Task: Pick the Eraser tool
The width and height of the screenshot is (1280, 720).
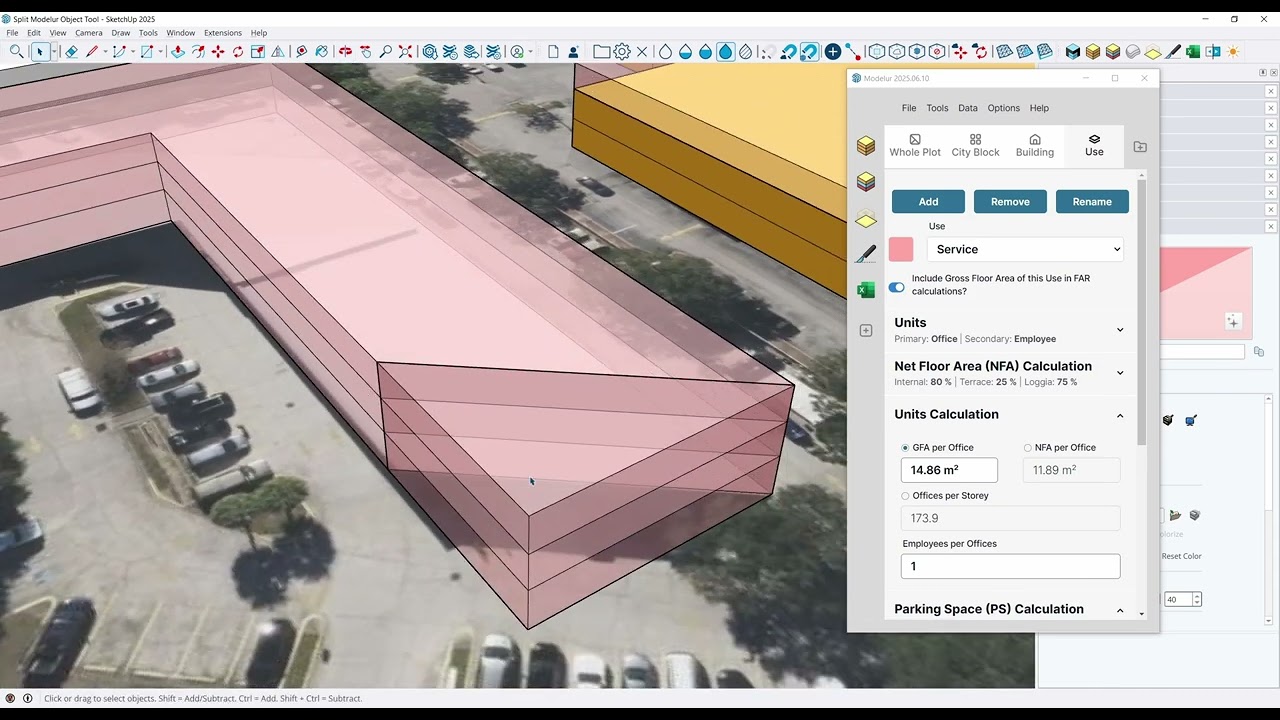Action: [x=72, y=52]
